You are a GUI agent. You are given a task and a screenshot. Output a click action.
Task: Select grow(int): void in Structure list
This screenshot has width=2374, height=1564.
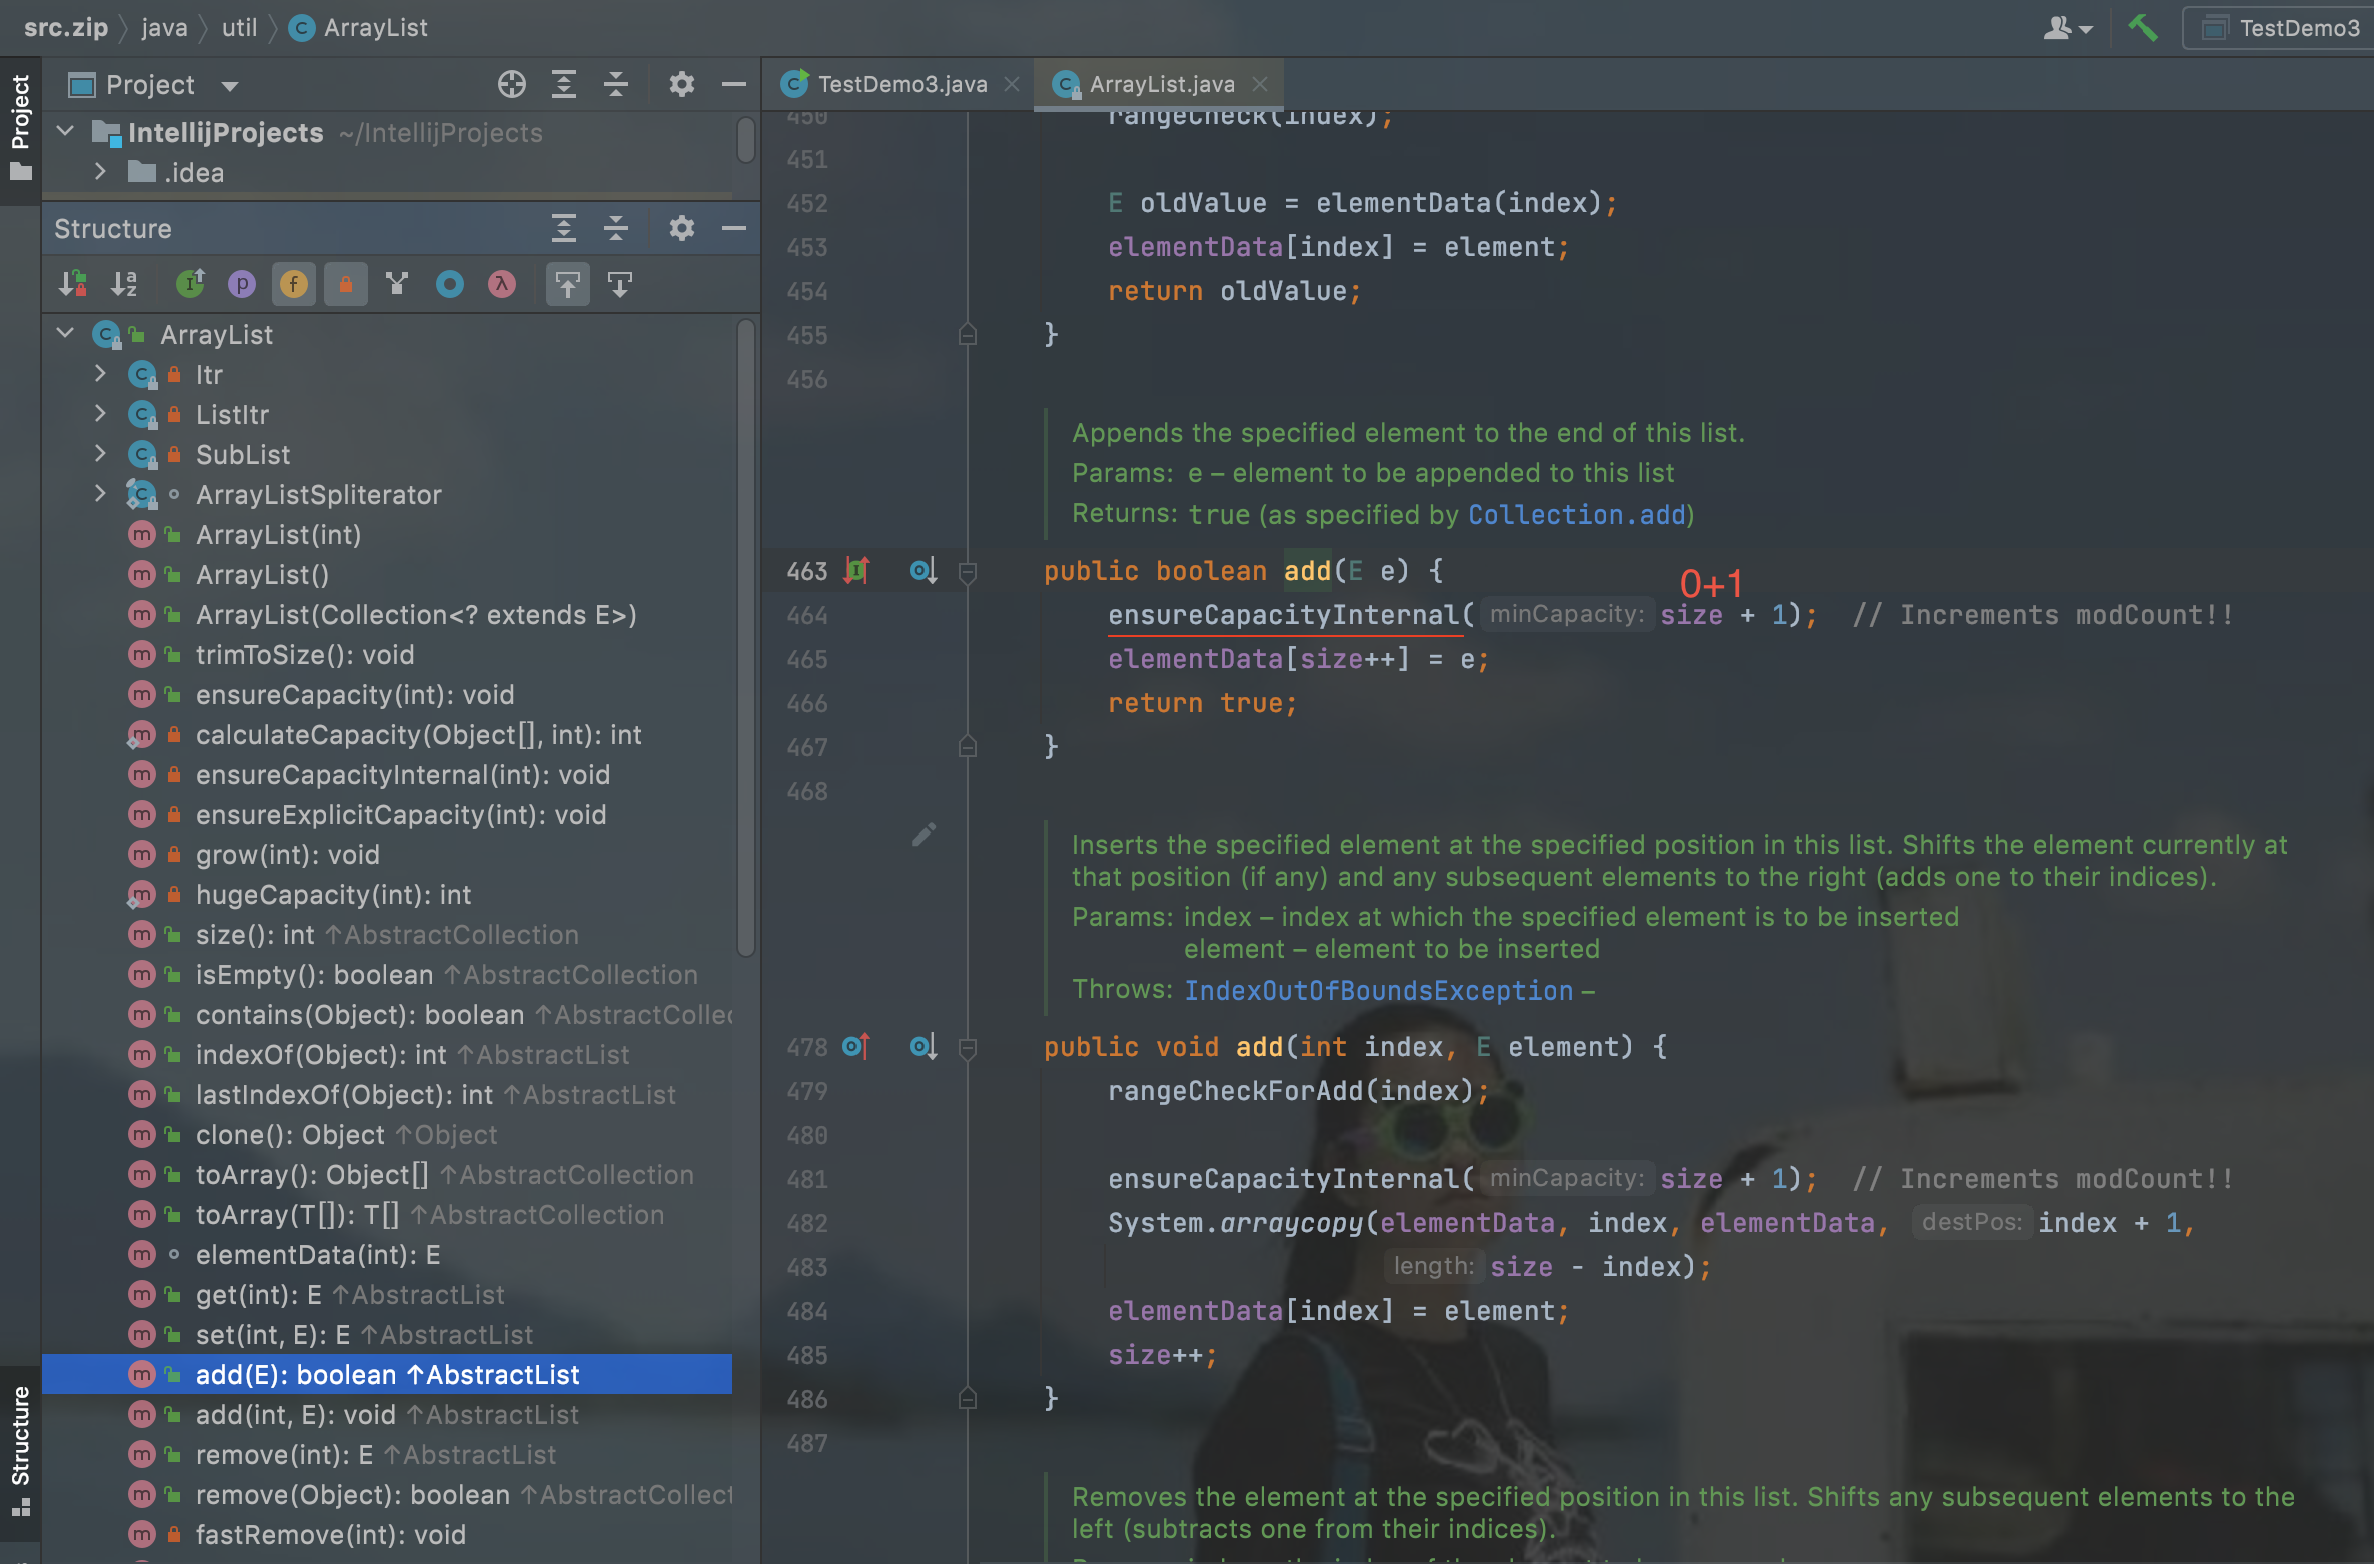pos(287,855)
